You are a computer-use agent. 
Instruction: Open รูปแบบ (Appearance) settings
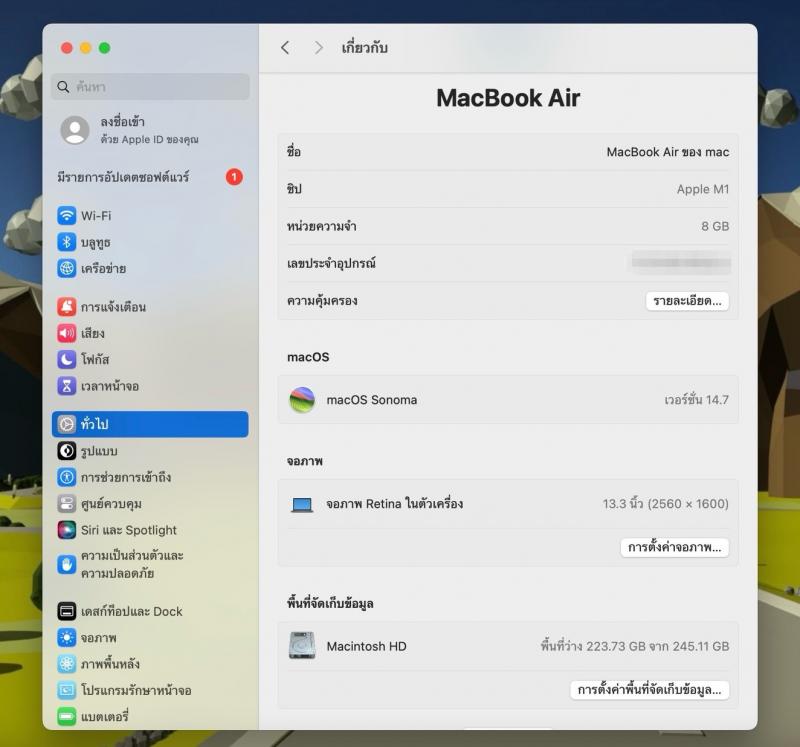click(x=150, y=451)
